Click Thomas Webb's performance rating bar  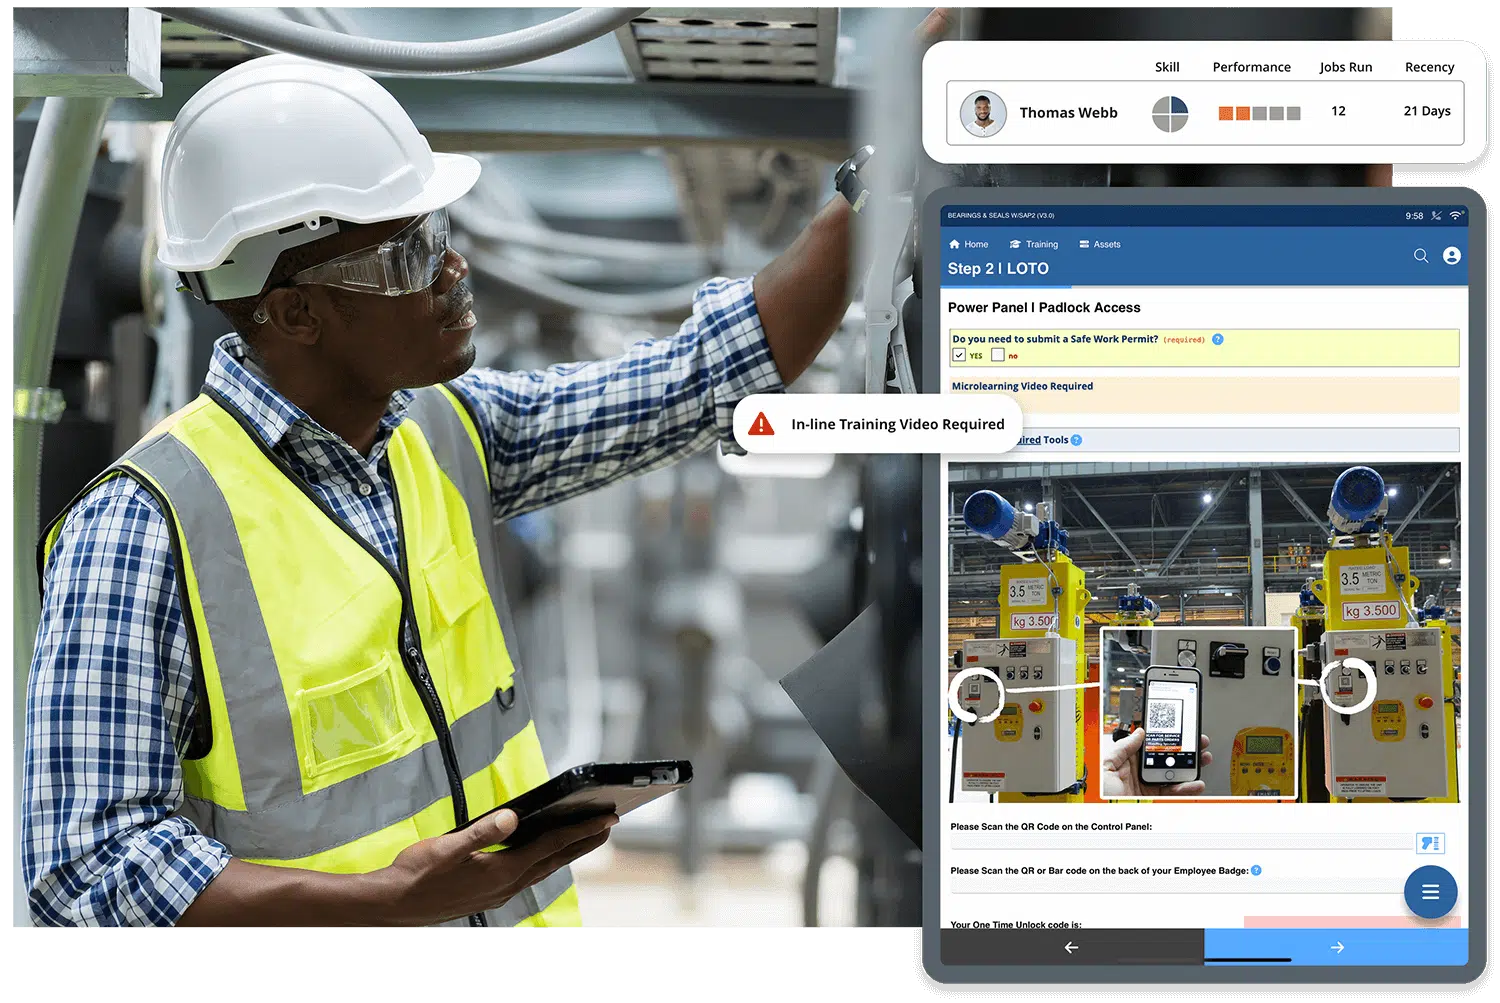[1259, 113]
